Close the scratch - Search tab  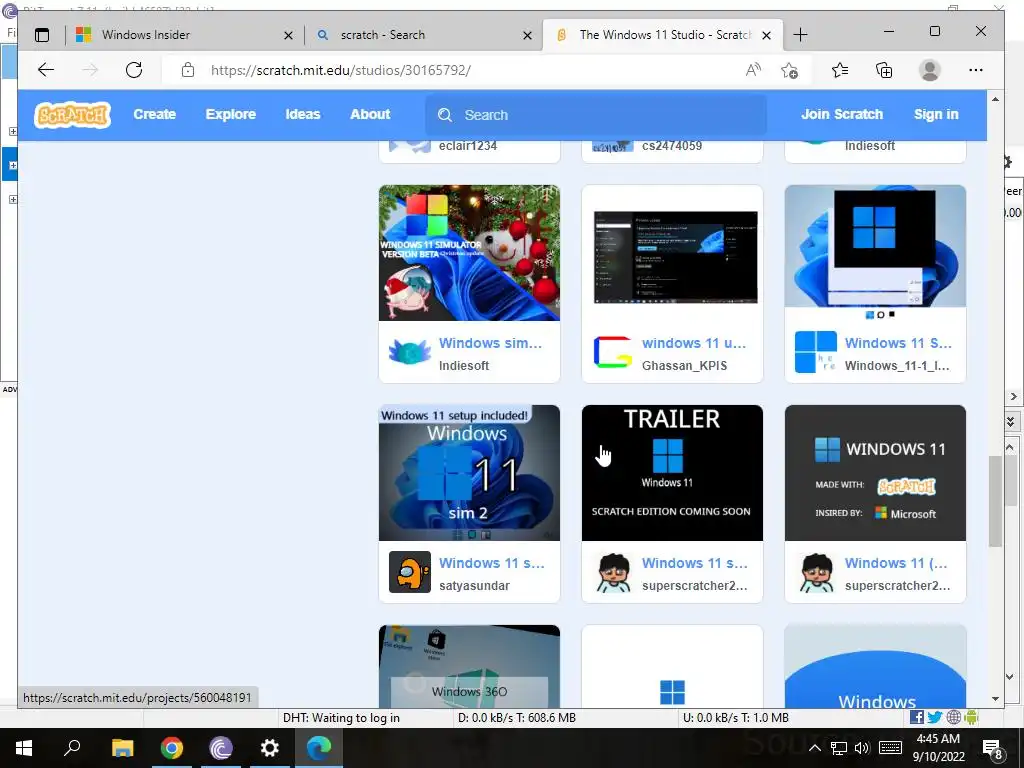(528, 35)
